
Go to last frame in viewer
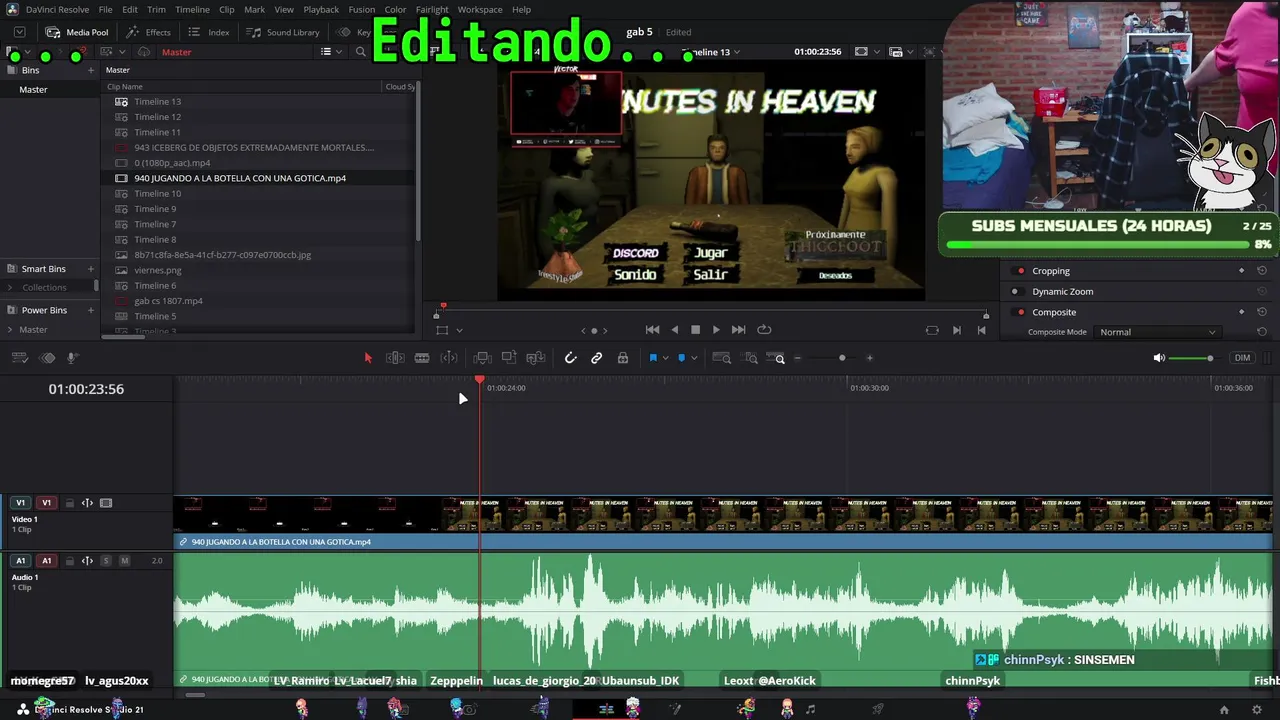click(x=738, y=330)
